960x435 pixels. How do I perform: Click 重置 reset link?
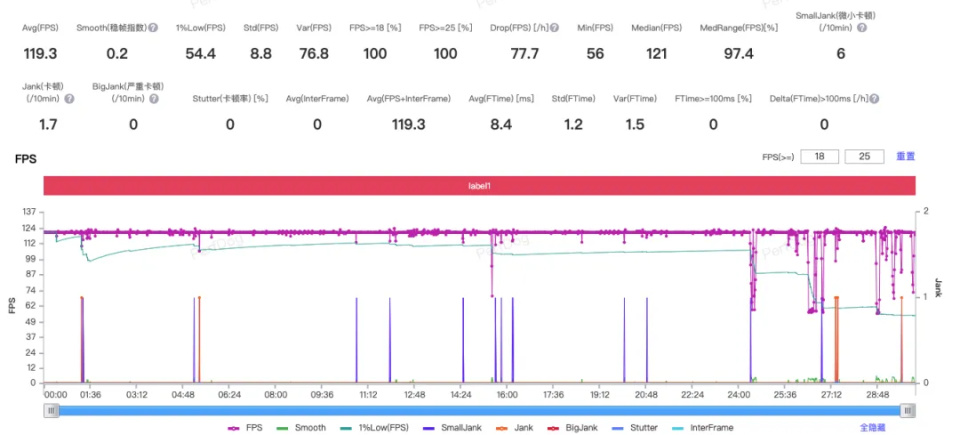coord(906,156)
